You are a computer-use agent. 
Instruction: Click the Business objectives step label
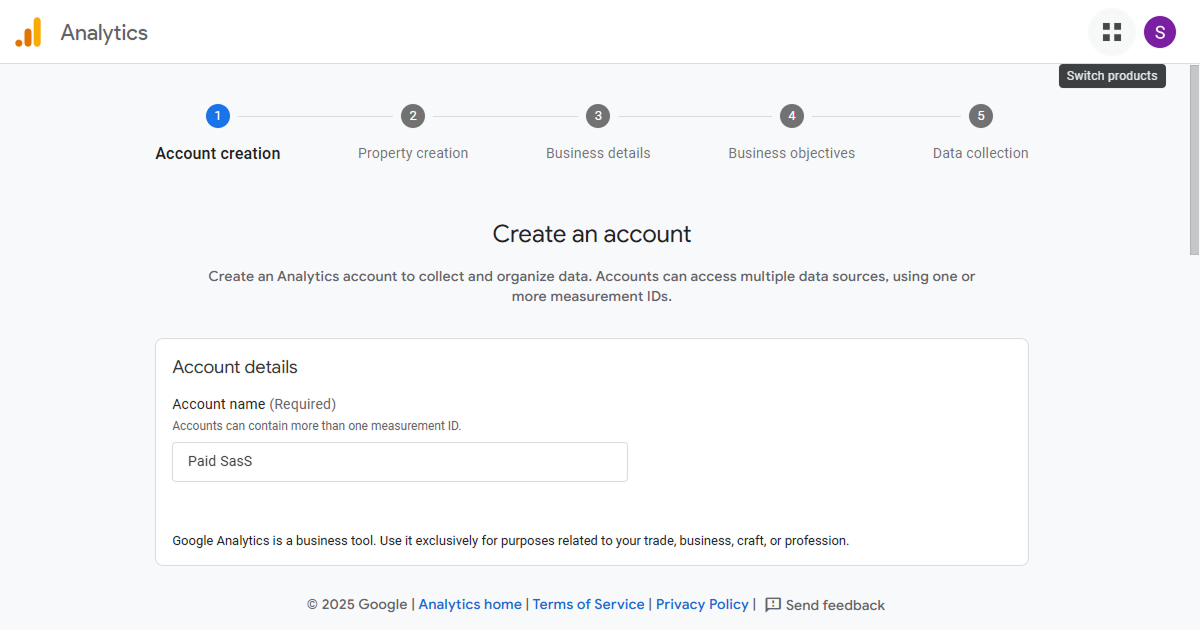791,152
